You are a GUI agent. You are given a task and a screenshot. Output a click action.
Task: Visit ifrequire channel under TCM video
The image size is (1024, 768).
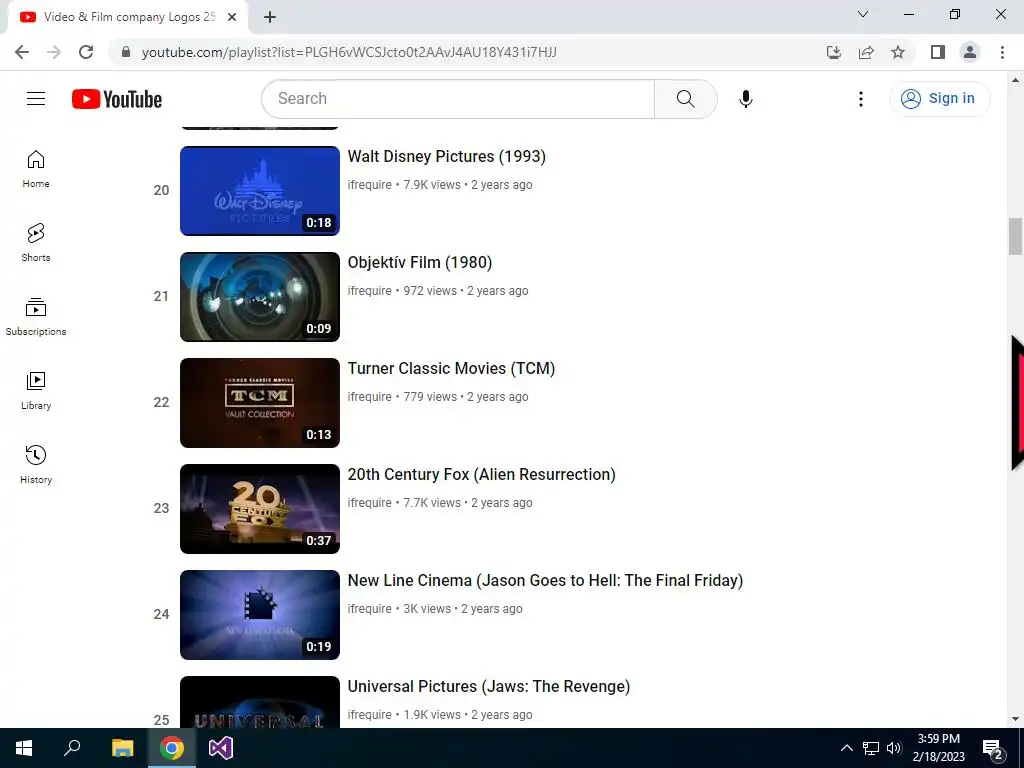370,396
